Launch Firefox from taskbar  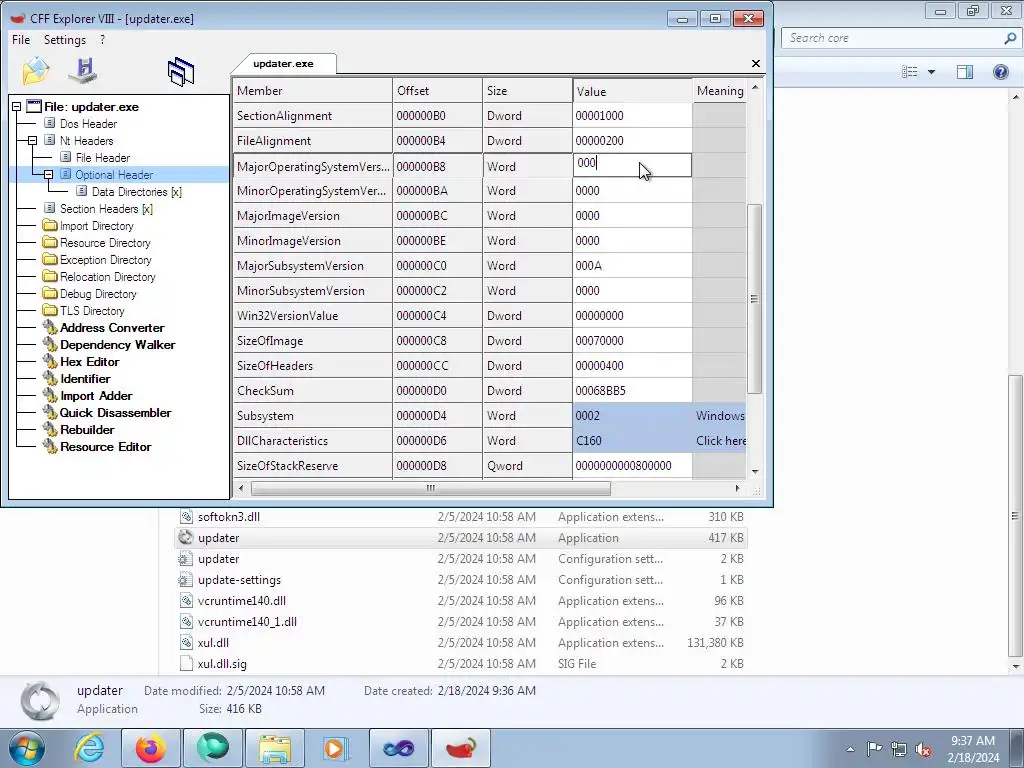[x=151, y=748]
